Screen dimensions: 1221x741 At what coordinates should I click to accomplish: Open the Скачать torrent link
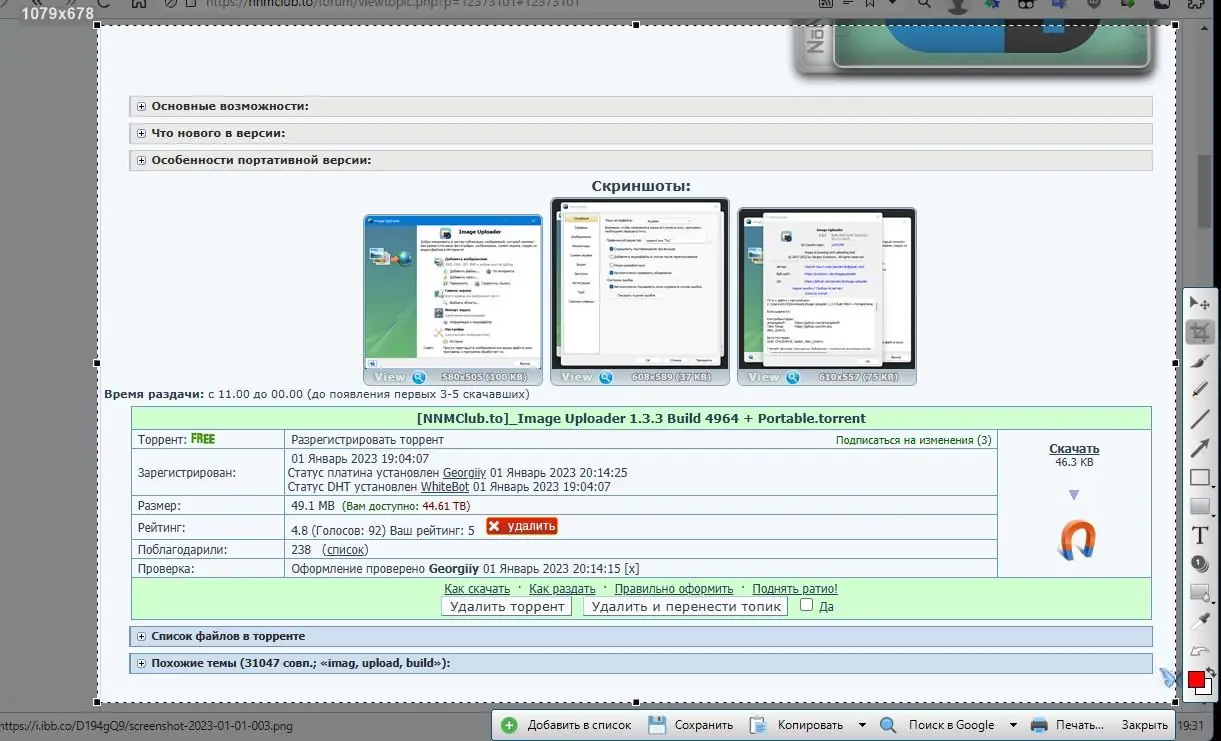pyautogui.click(x=1074, y=448)
